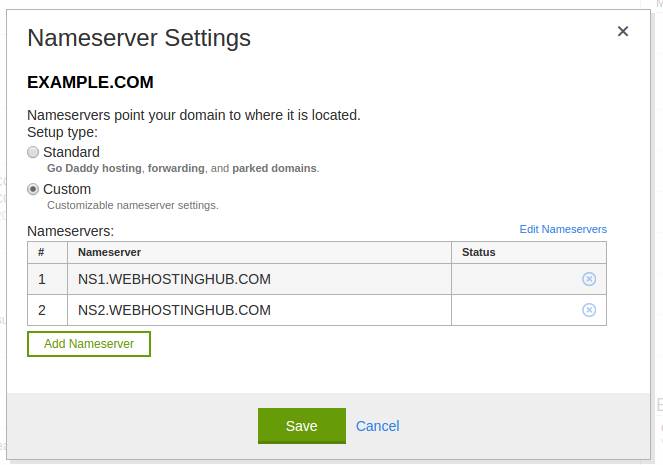Click the NS1.WEBHOSTINGHUB.COM nameserver cell
The image size is (663, 465).
174,279
